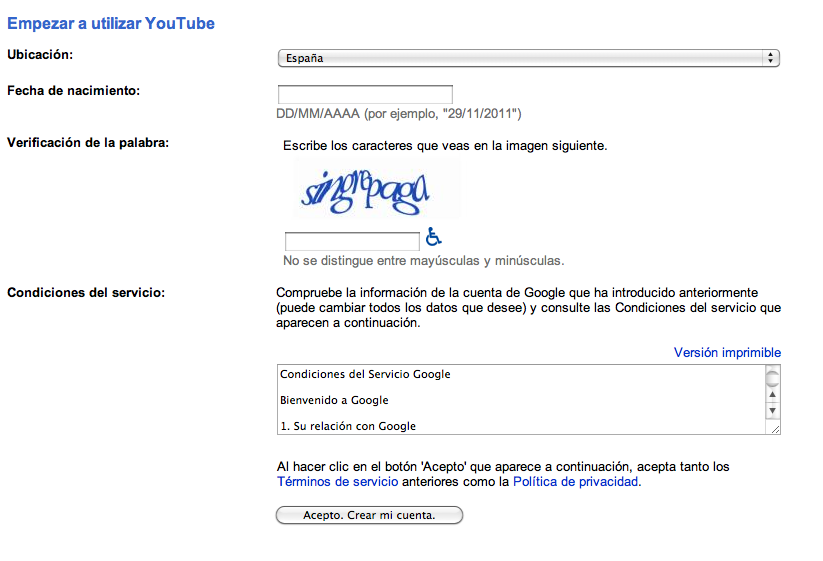The width and height of the screenshot is (823, 561).
Task: Click the 'Empezar a utilizar YouTube' heading
Action: click(x=111, y=24)
